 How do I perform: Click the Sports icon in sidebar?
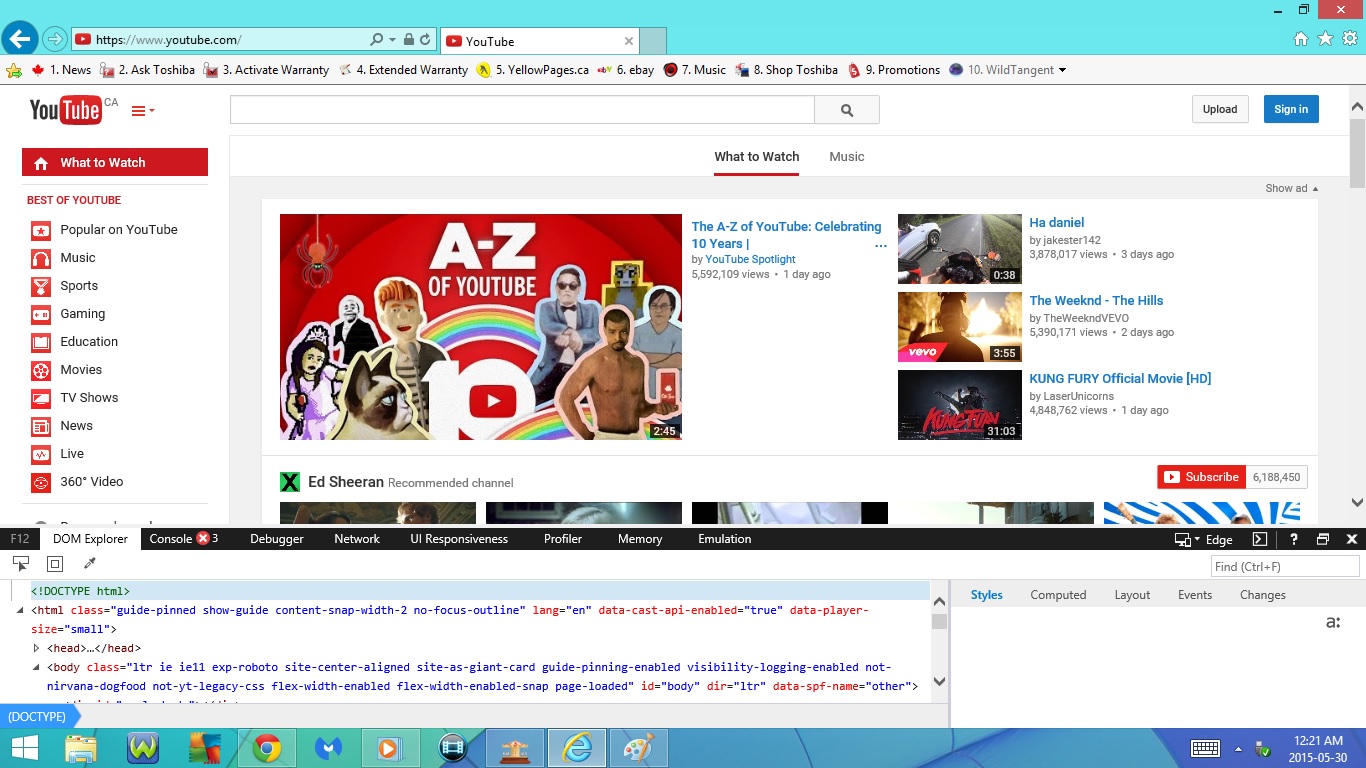[x=41, y=286]
